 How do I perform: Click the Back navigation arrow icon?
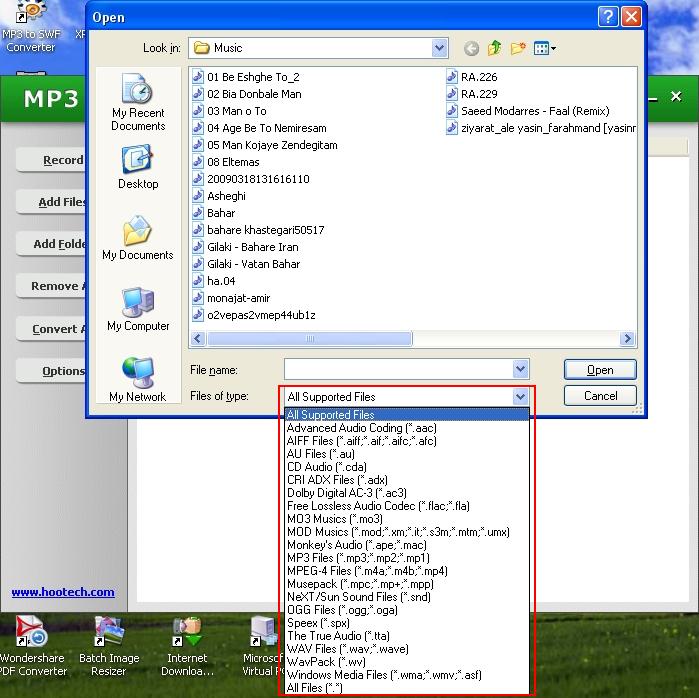tap(472, 48)
